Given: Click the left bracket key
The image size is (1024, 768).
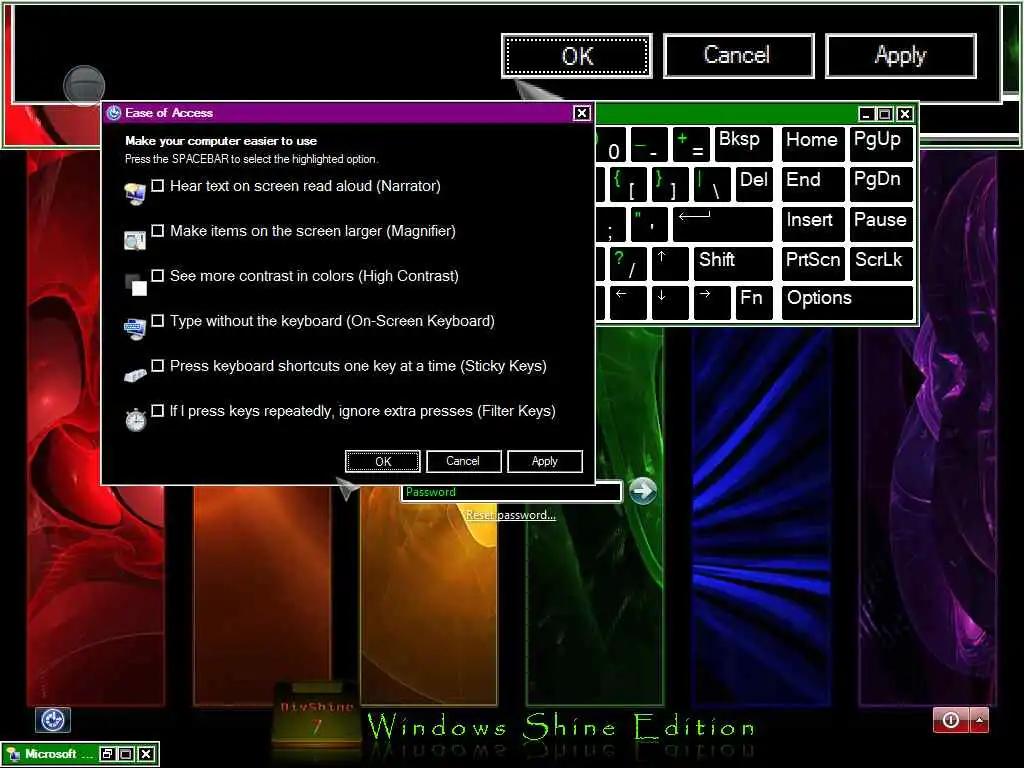Looking at the screenshot, I should 628,184.
